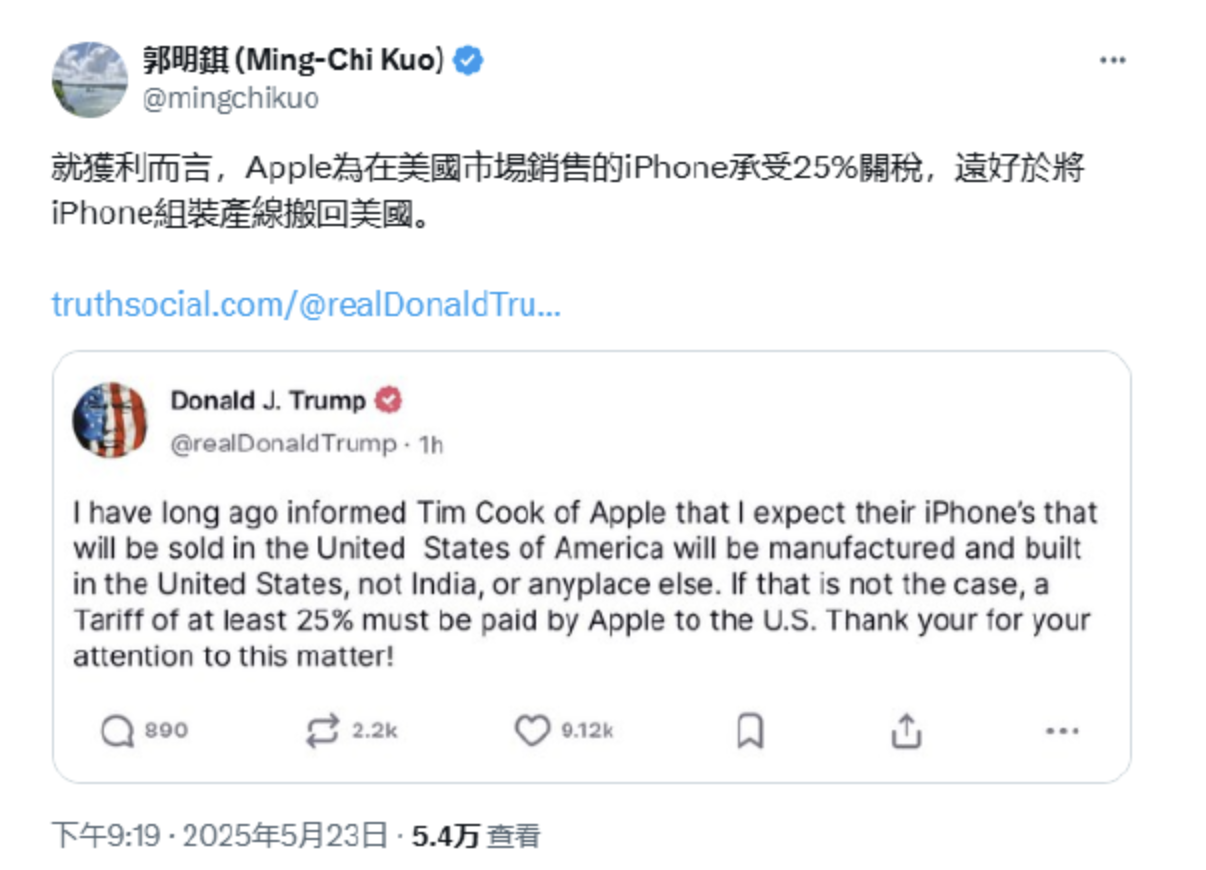Click the tweet timestamp 下午9:19 · 2025年5月23日

tap(219, 836)
